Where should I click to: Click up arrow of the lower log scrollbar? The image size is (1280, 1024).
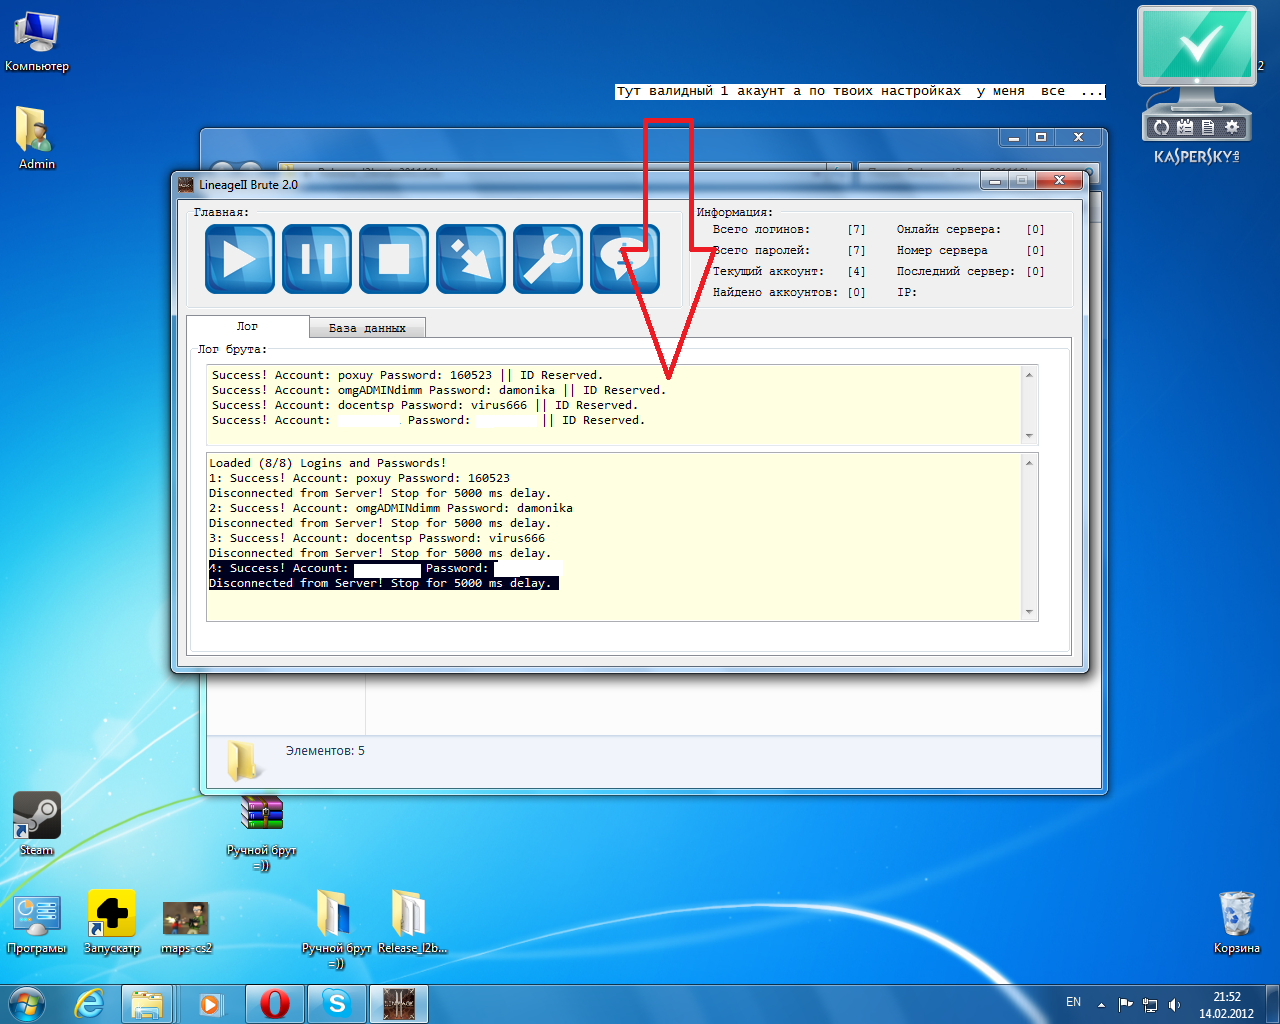(x=1029, y=462)
